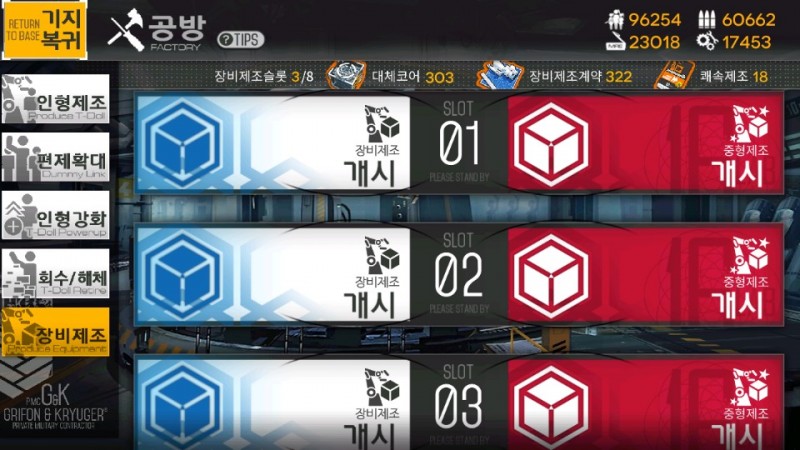Go to T-Doll Retire tab
800x450 pixels.
[x=56, y=273]
